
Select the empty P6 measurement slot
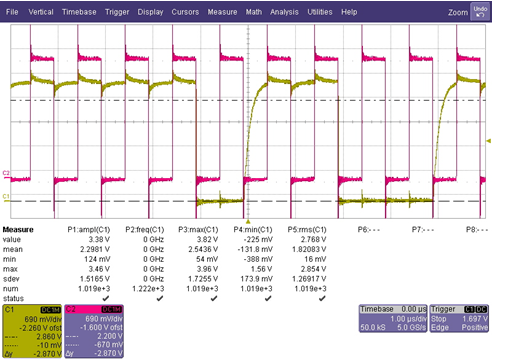click(x=369, y=230)
